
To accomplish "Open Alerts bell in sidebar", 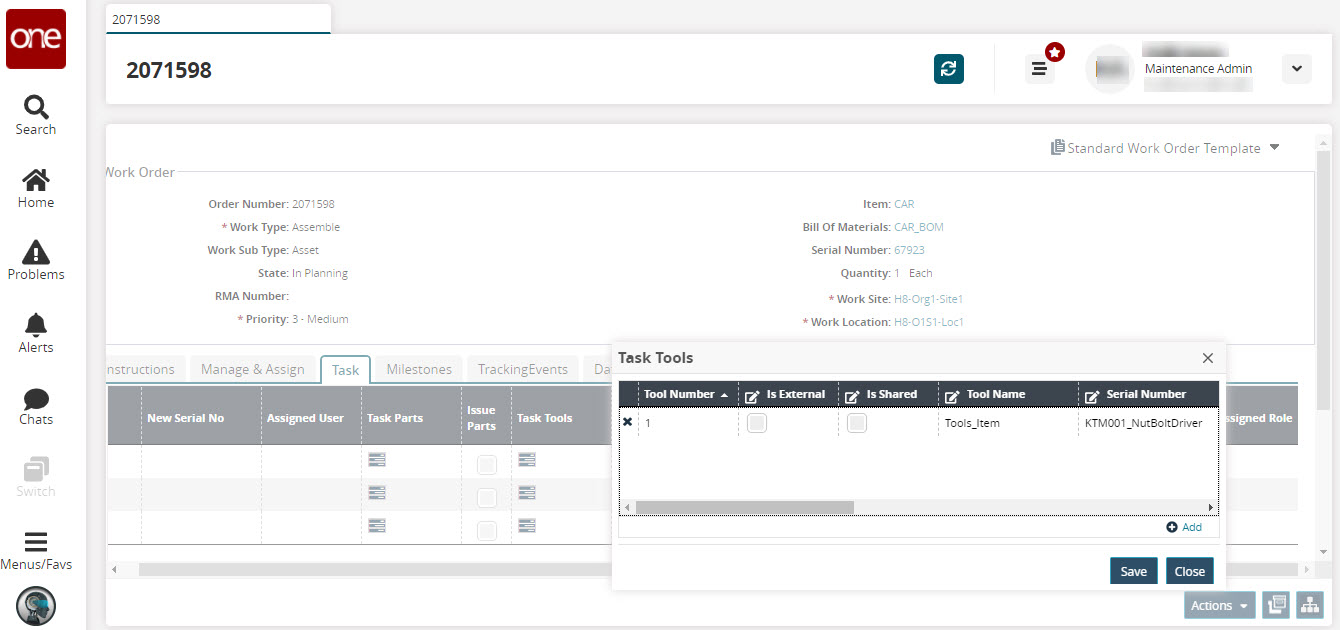I will (36, 333).
